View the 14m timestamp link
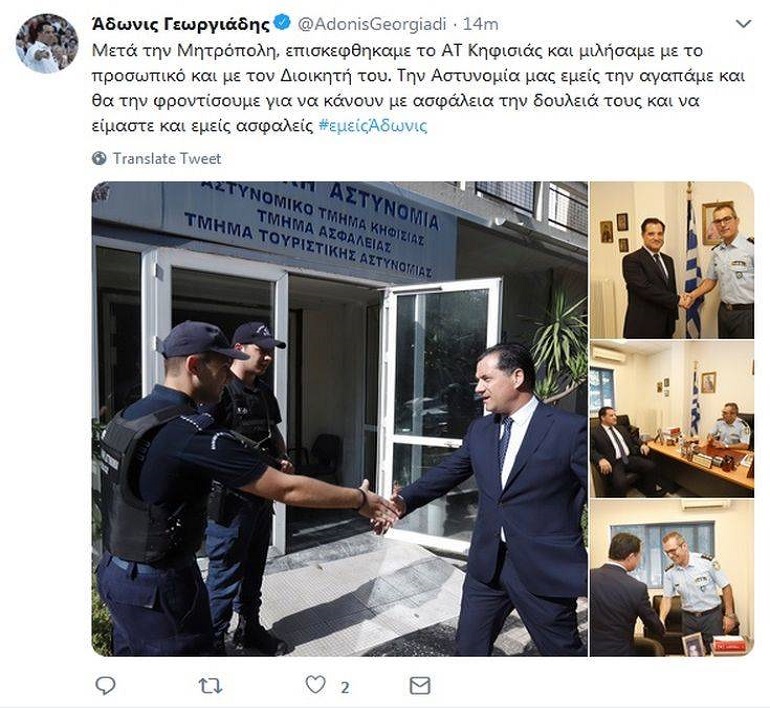The height and width of the screenshot is (708, 770). [x=481, y=24]
